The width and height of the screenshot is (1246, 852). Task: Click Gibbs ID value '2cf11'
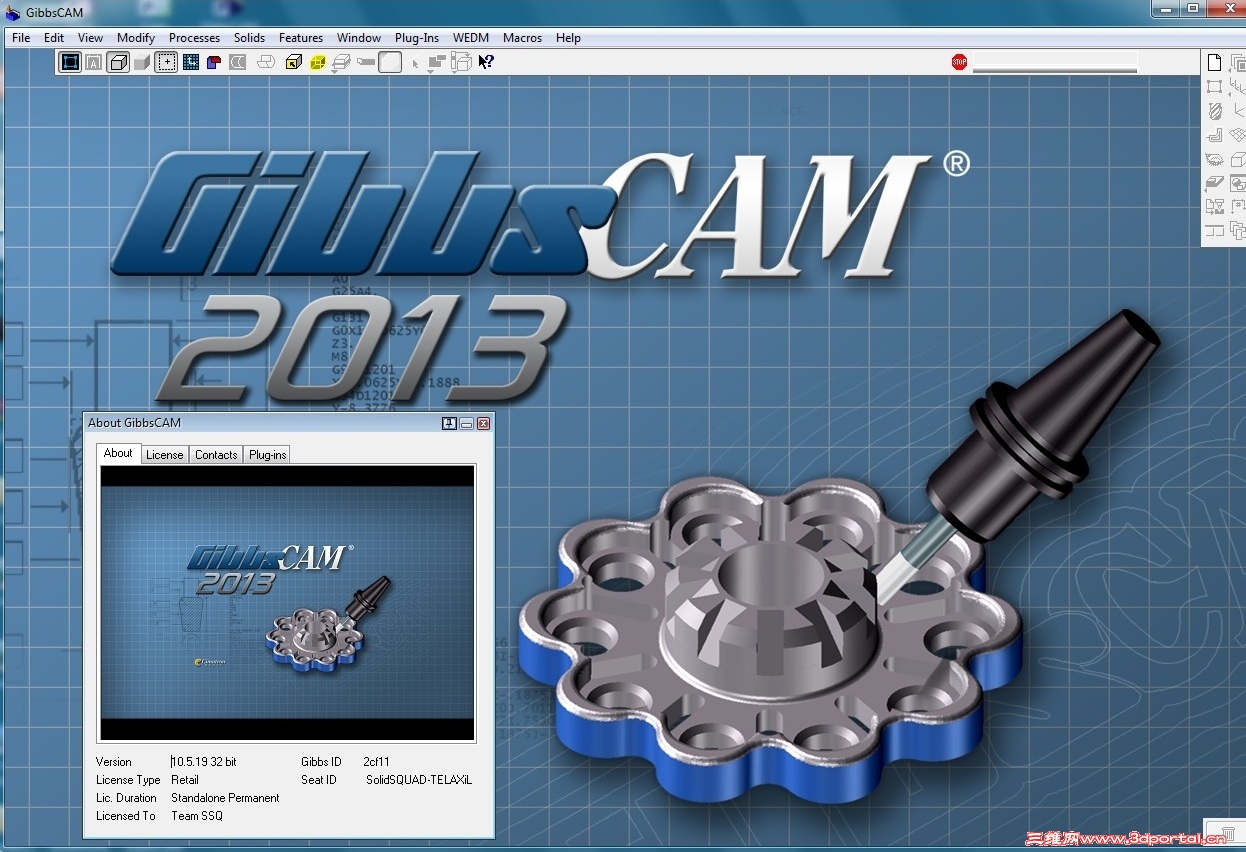coord(377,762)
